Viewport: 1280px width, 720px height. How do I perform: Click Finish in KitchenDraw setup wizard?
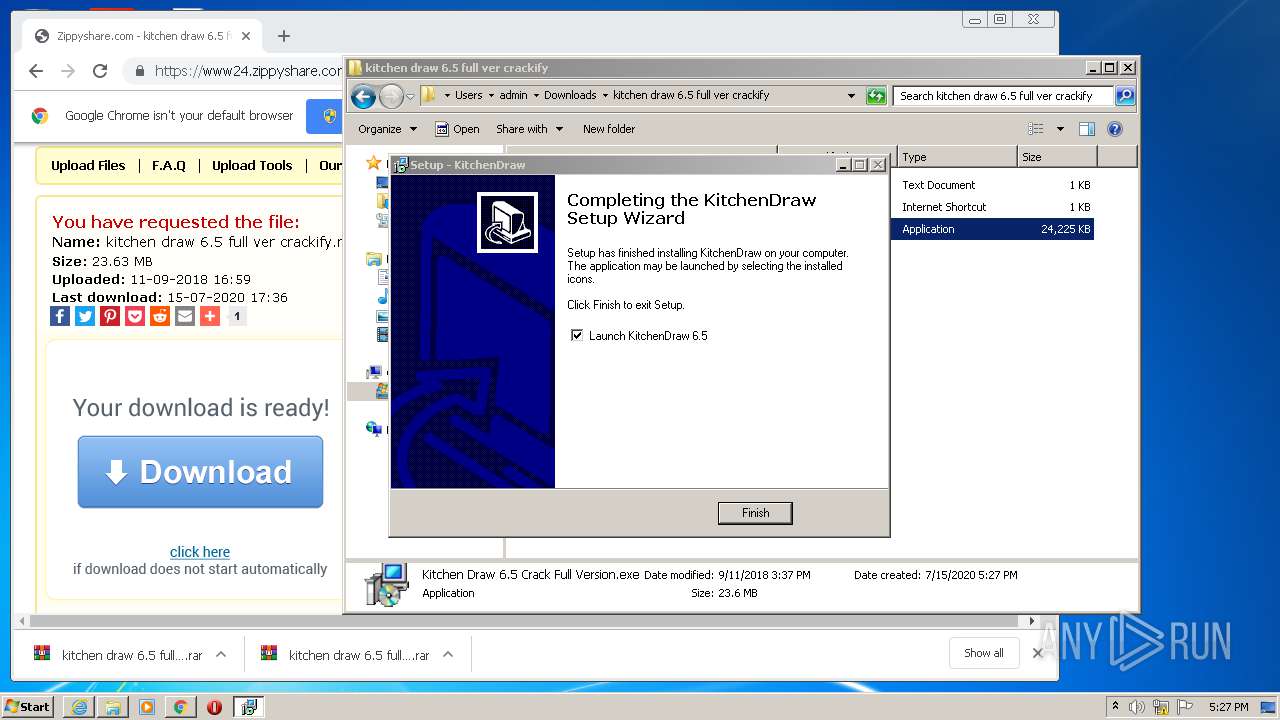pos(755,513)
